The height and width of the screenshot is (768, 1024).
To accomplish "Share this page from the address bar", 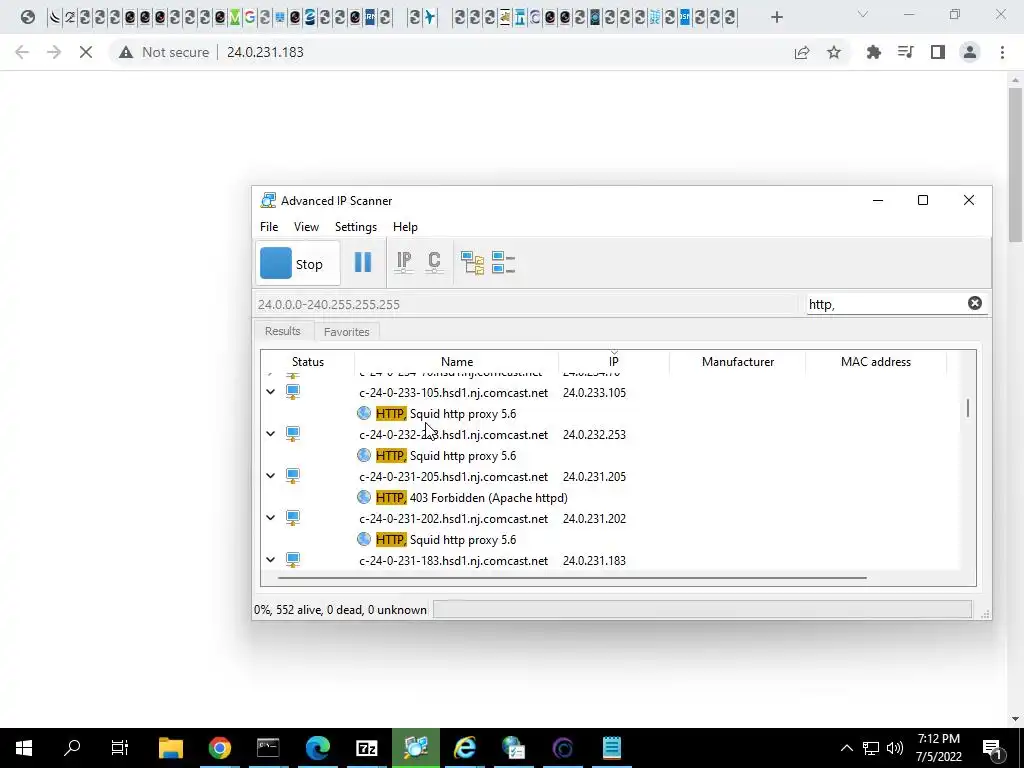I will tap(801, 52).
